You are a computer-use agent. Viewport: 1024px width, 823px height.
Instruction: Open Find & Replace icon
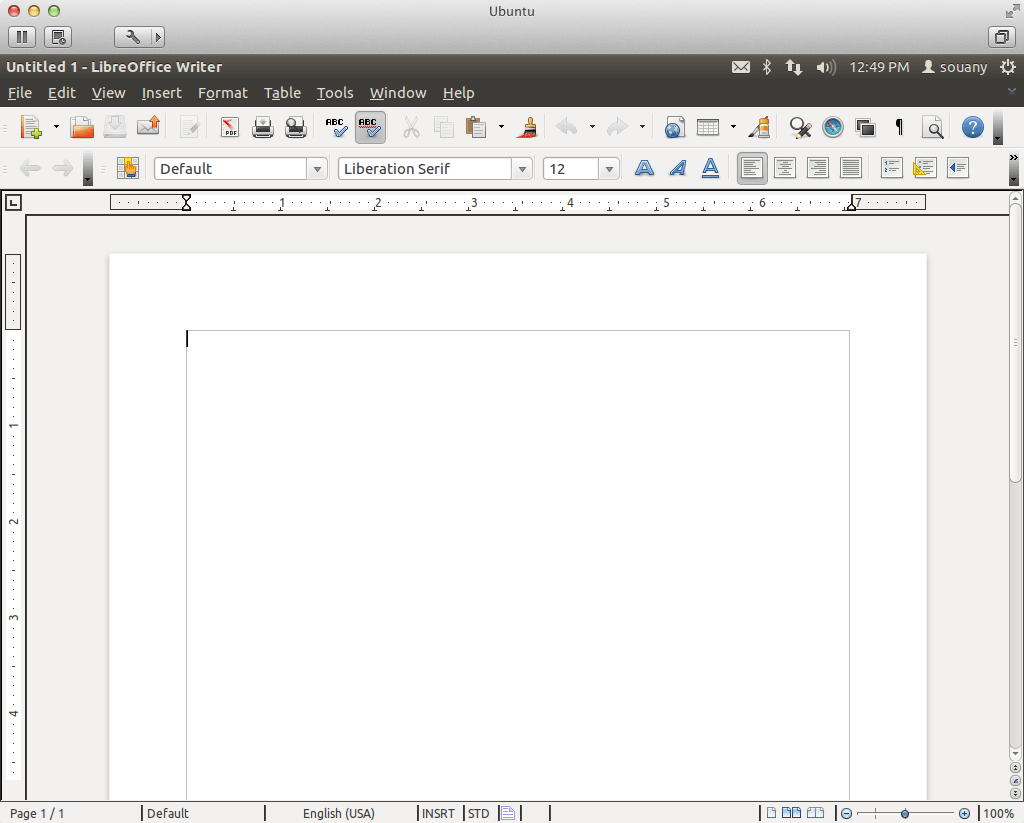click(800, 127)
